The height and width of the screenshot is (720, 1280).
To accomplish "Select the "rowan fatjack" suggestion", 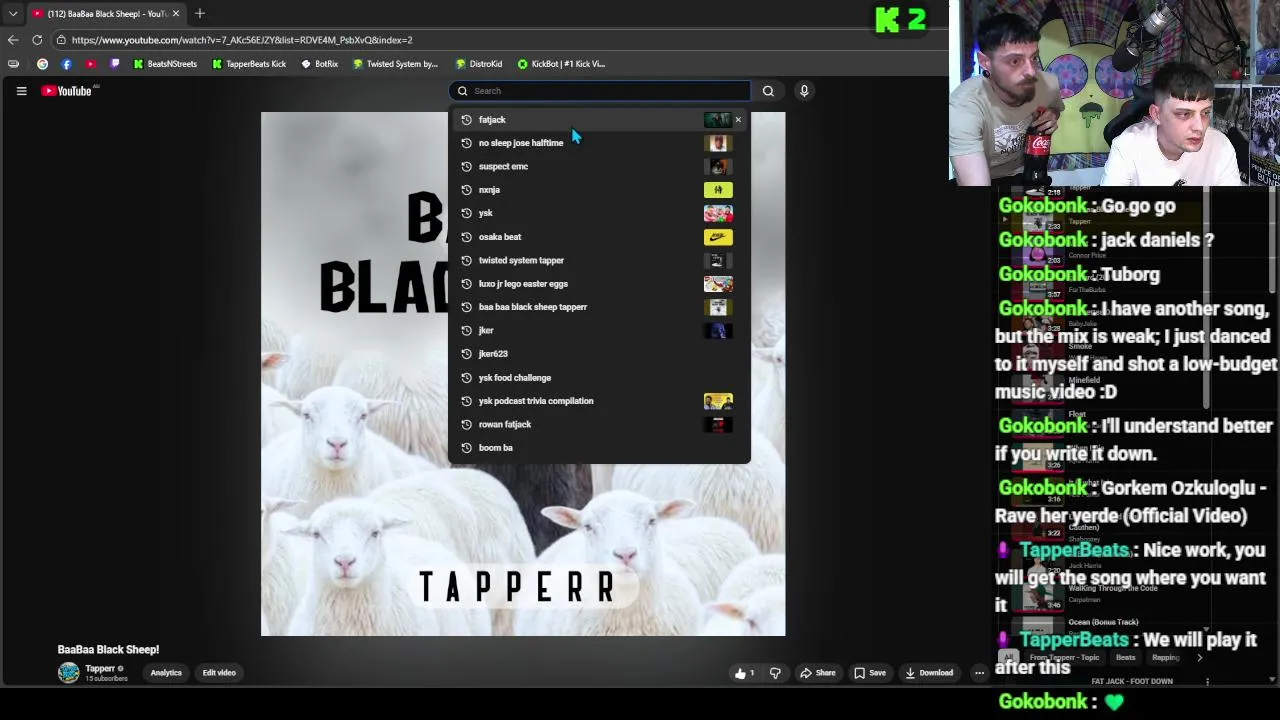I will coord(599,424).
